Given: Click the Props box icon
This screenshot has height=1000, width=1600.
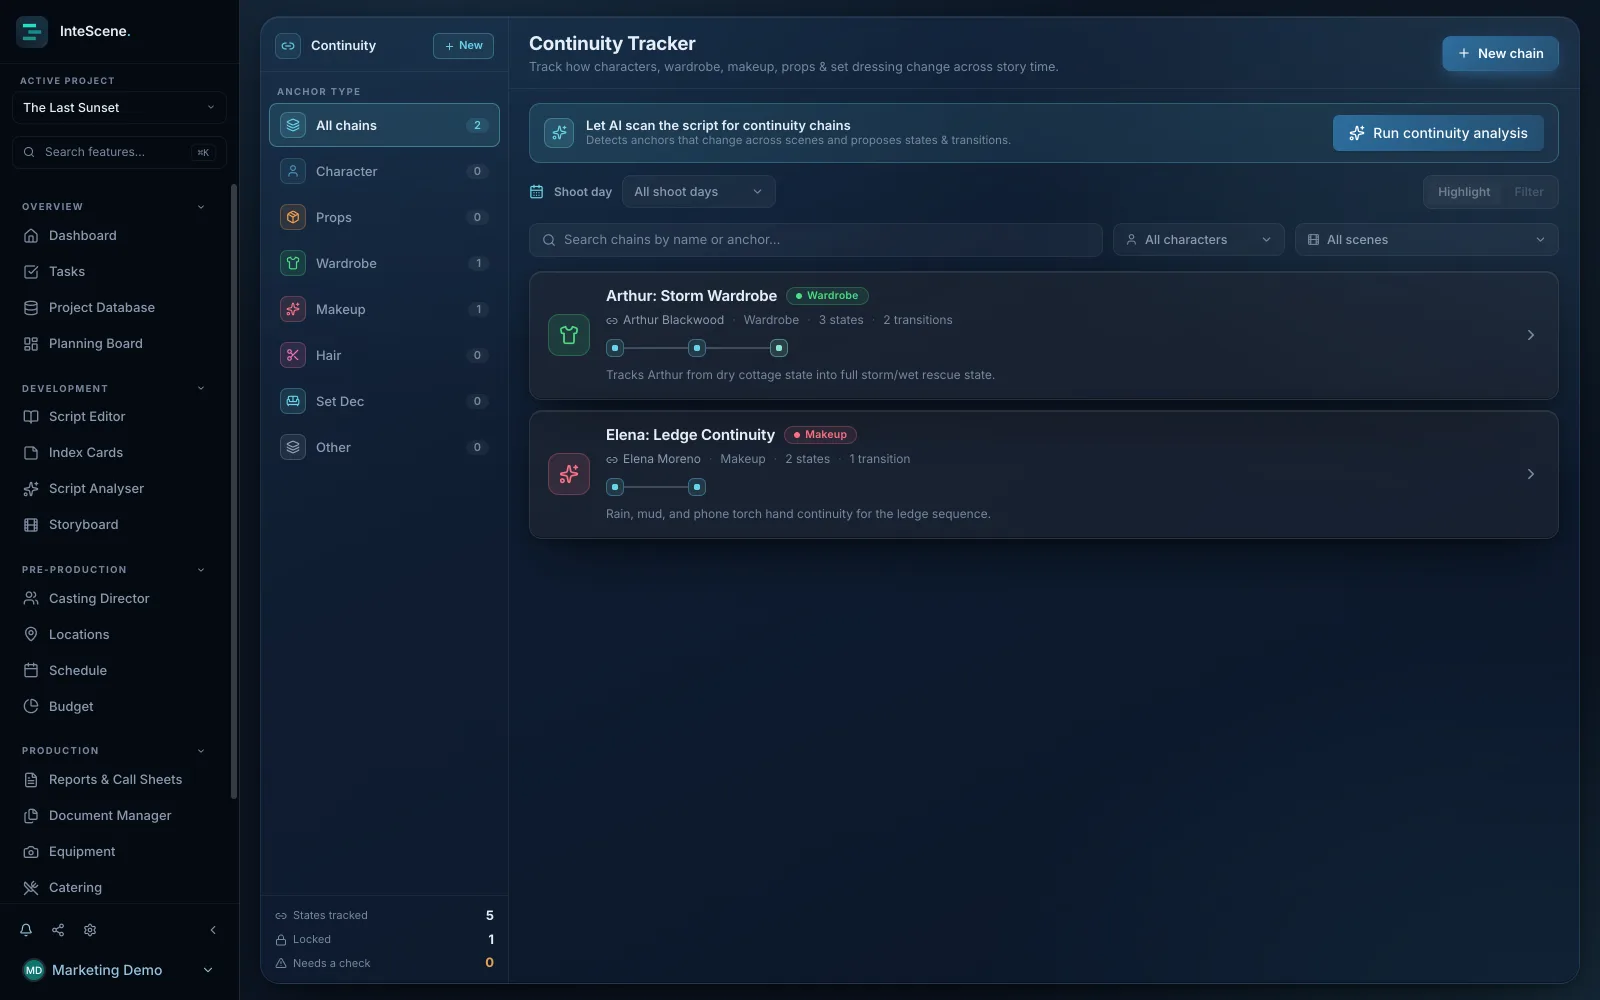Looking at the screenshot, I should coord(293,217).
